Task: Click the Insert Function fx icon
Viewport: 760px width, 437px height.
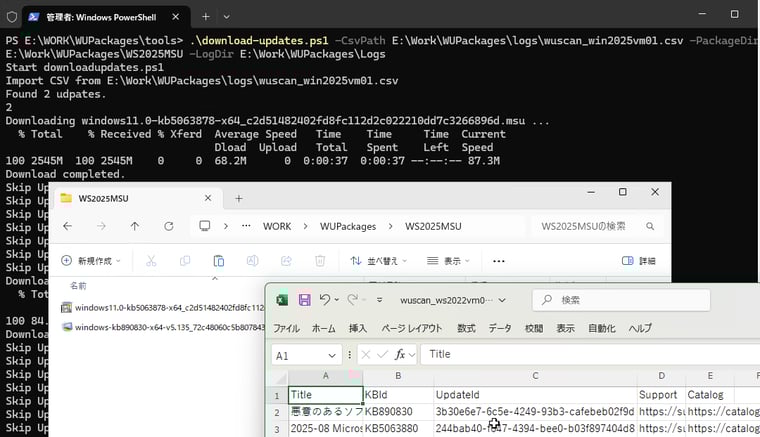Action: coord(400,355)
